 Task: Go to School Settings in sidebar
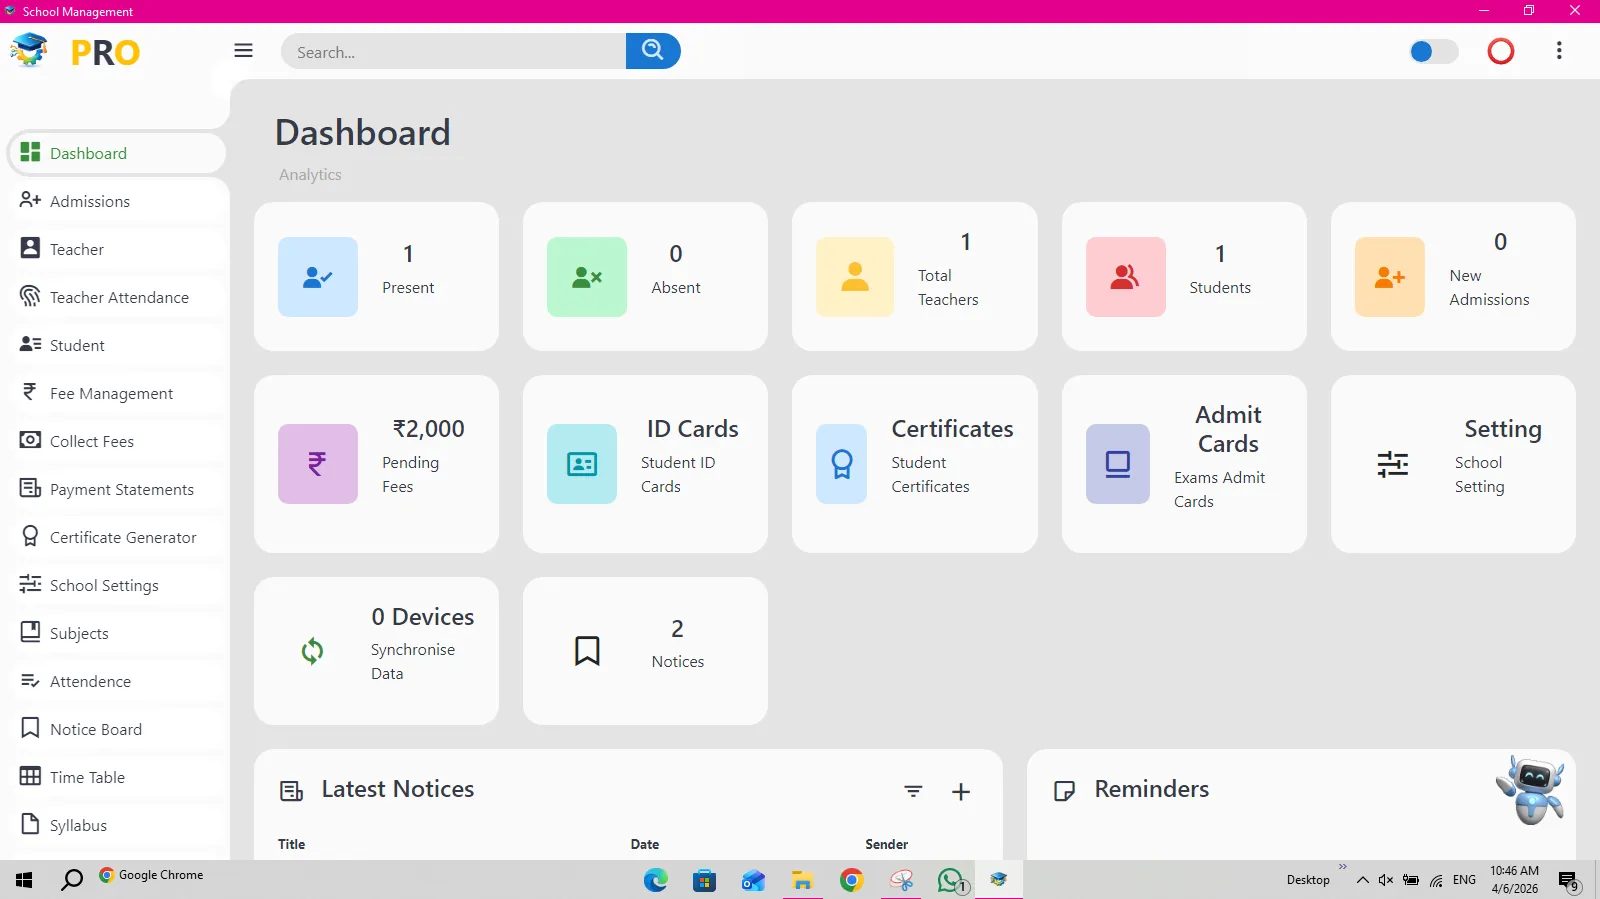pos(117,585)
